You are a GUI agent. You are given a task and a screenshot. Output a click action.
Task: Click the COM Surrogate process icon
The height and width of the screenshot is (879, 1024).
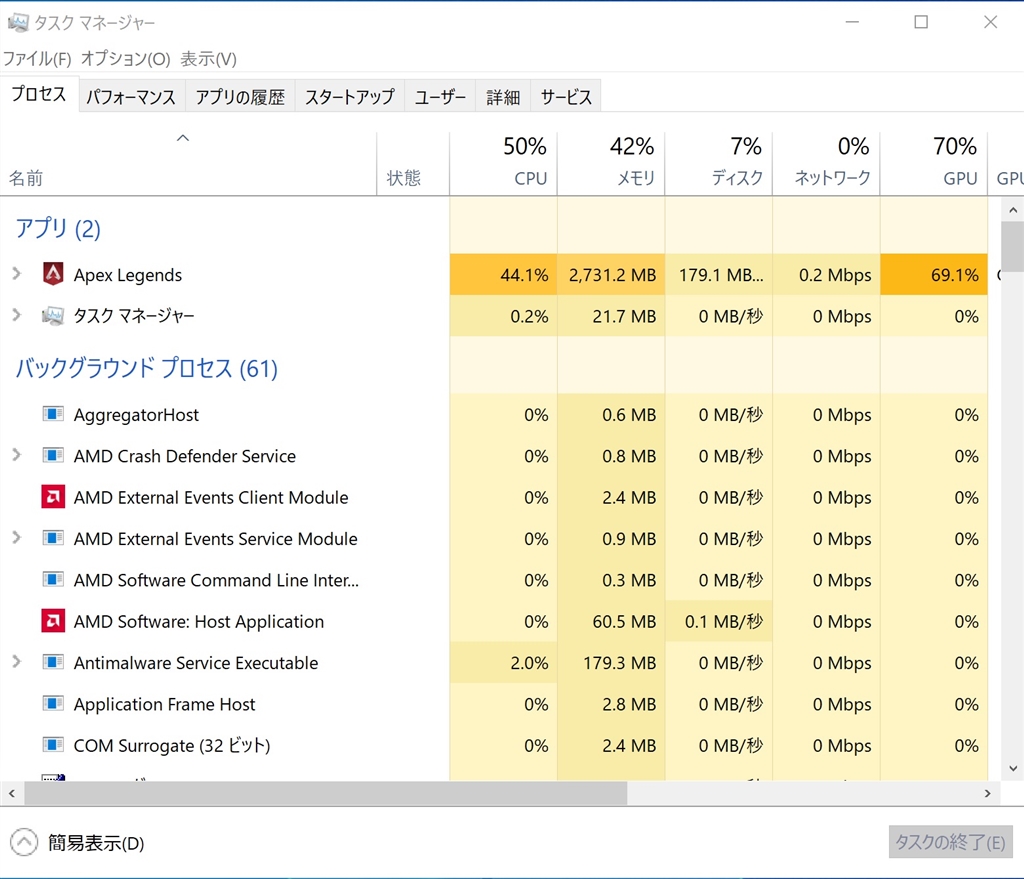click(x=53, y=745)
